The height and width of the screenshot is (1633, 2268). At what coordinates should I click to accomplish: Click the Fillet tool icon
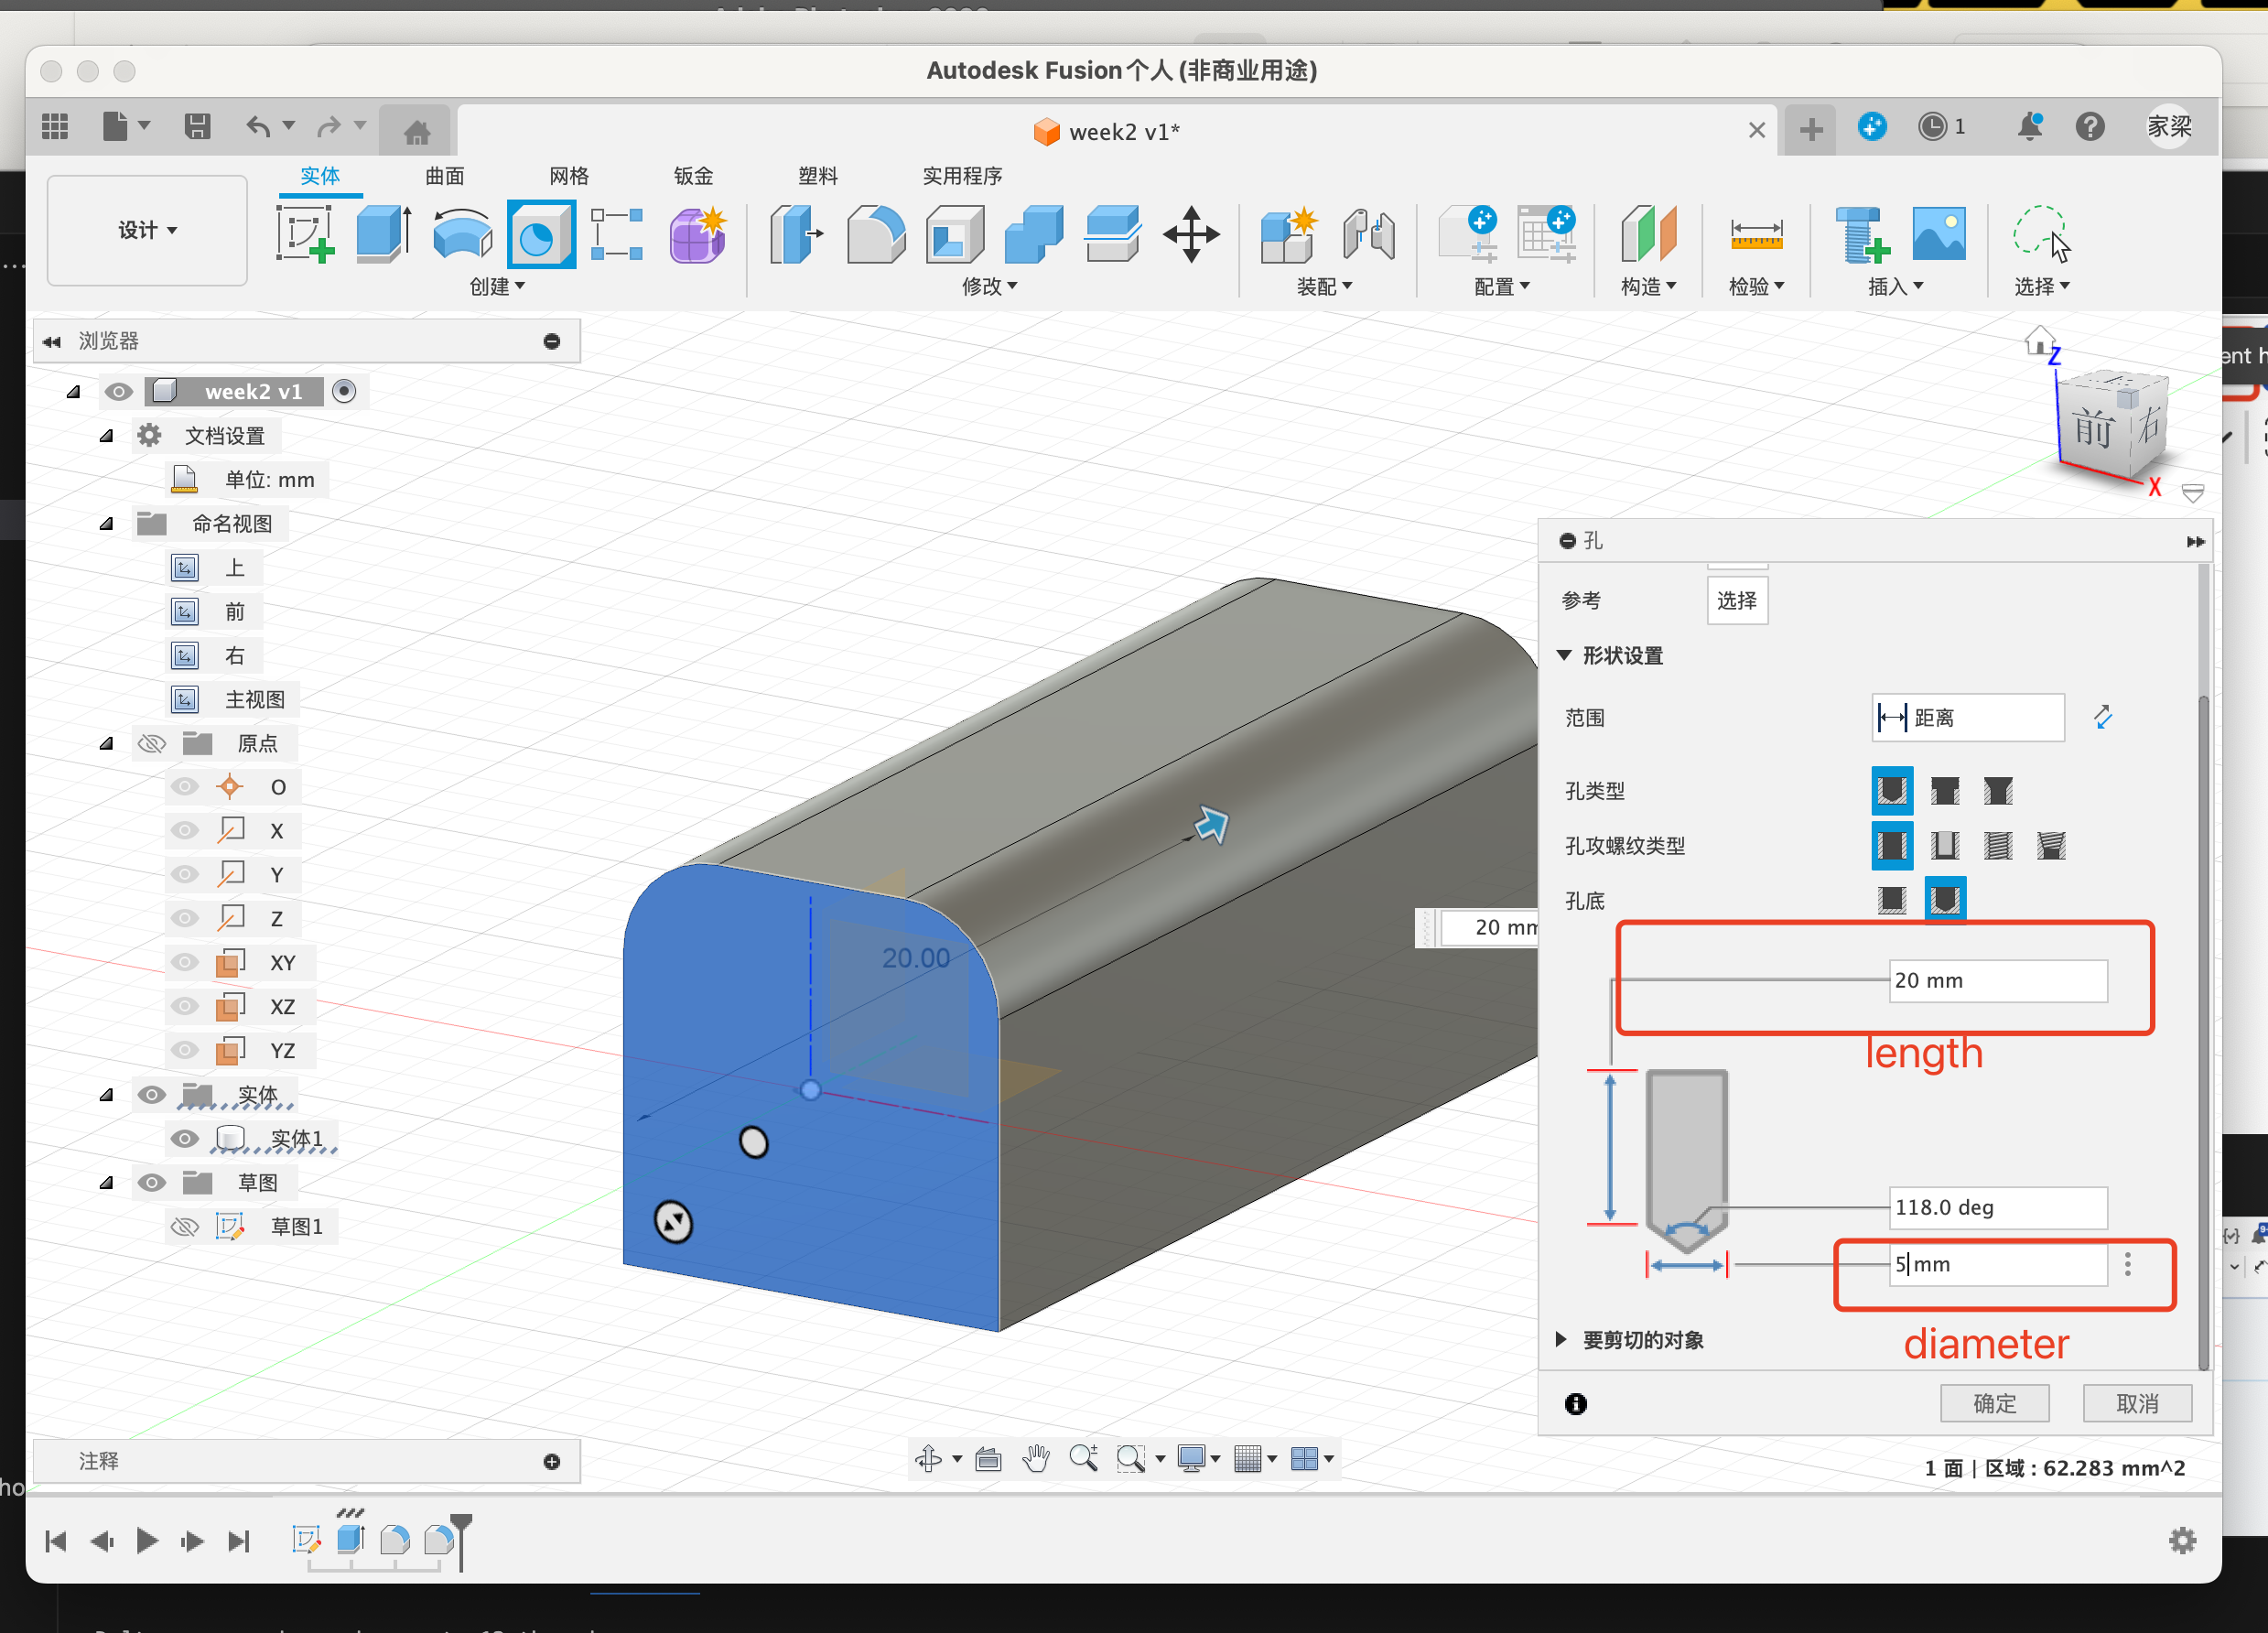[x=876, y=234]
